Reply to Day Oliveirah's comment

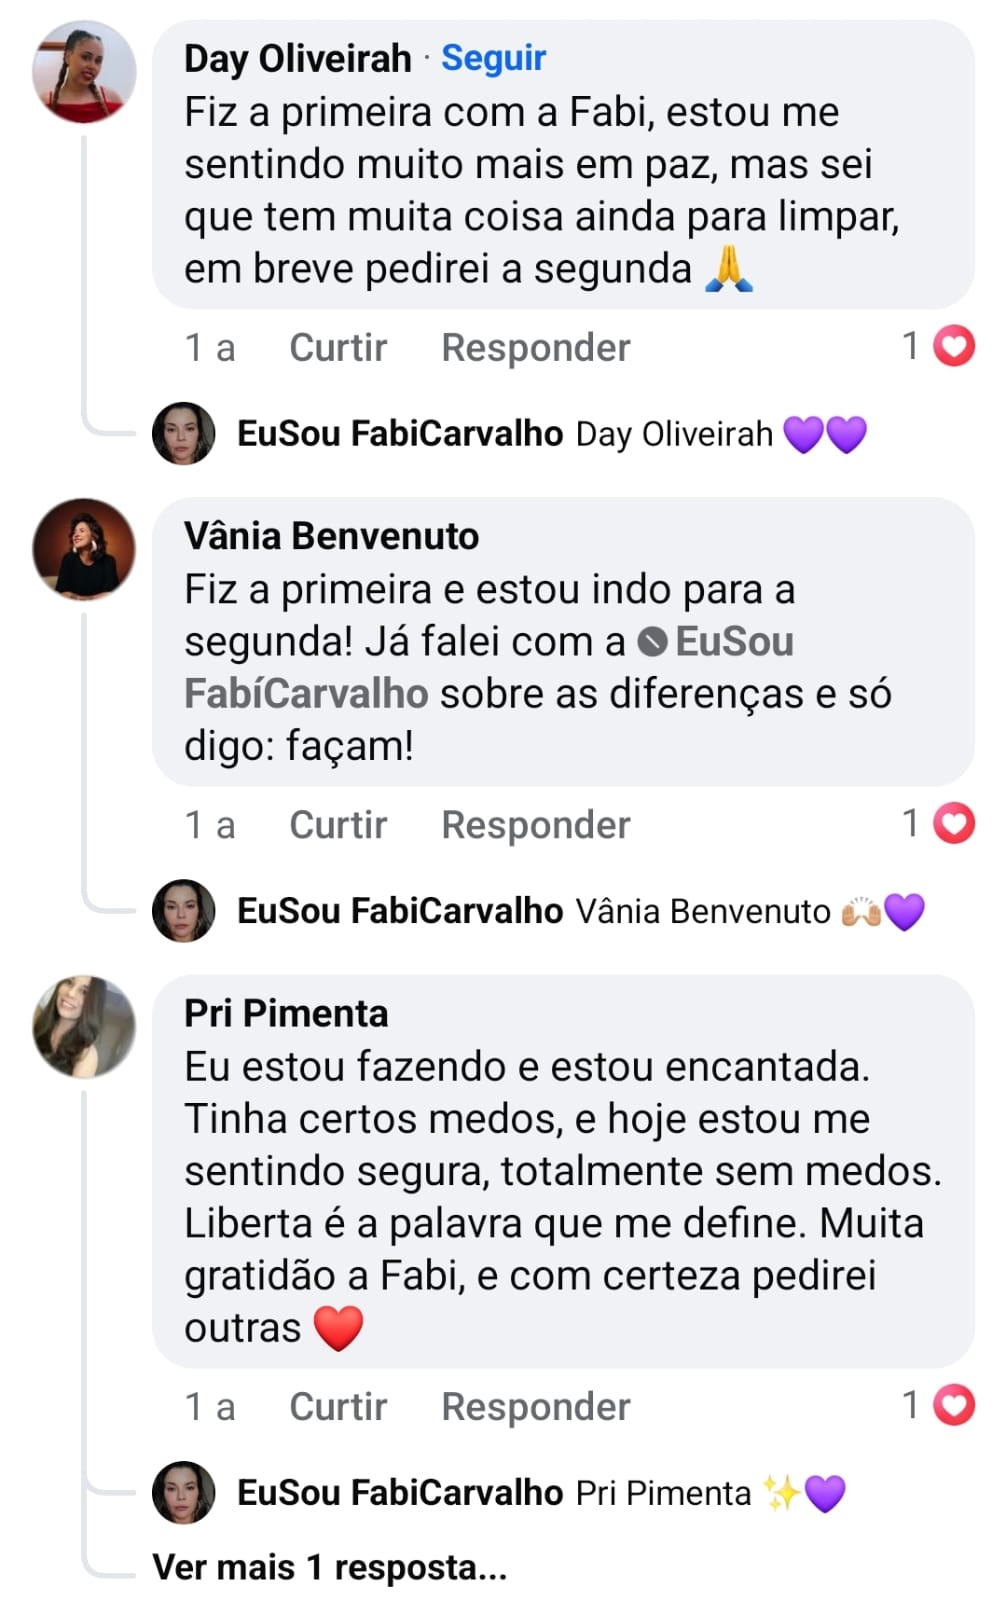pos(535,348)
